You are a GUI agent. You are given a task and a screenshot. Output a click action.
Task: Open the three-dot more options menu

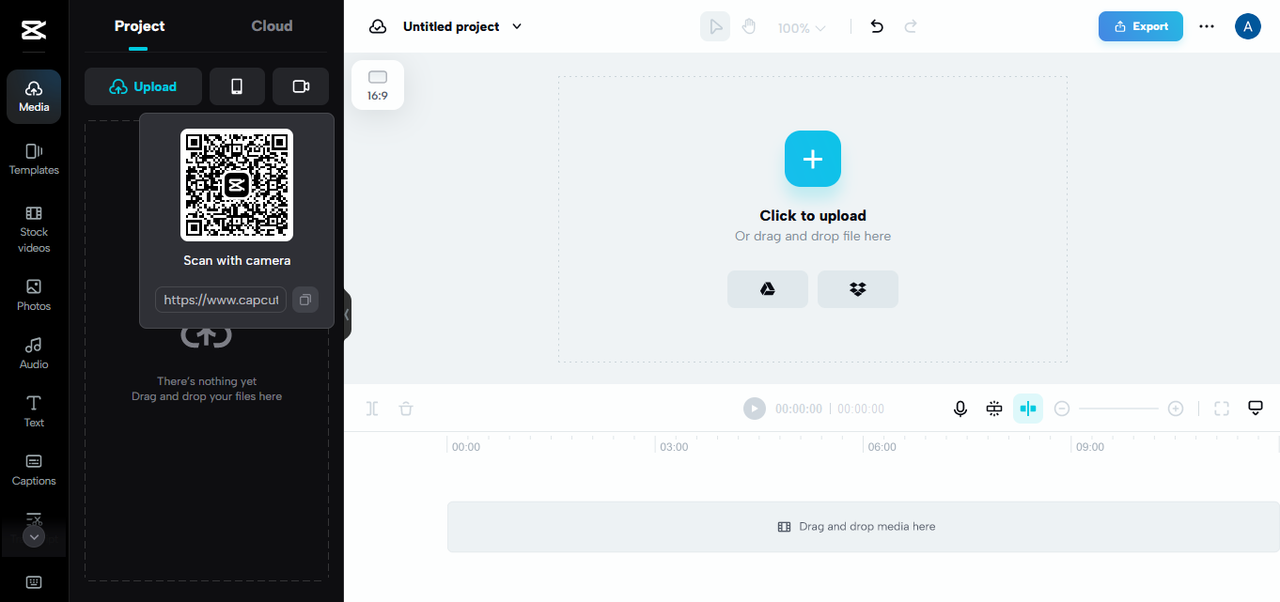pyautogui.click(x=1207, y=27)
